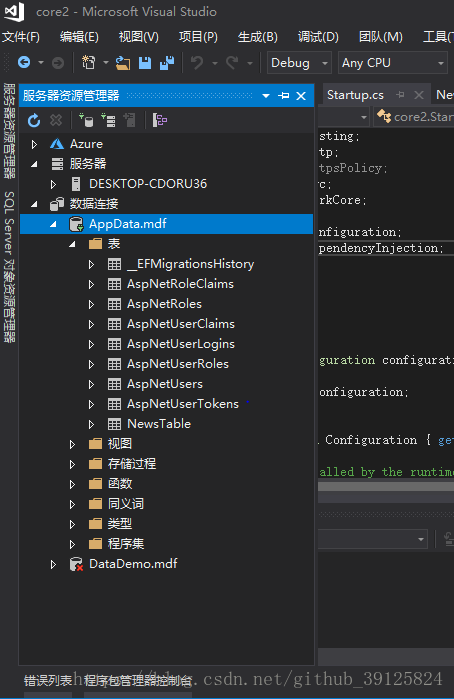The width and height of the screenshot is (454, 699).
Task: Open the 程序包管理器控制台 tab
Action: pos(138,681)
